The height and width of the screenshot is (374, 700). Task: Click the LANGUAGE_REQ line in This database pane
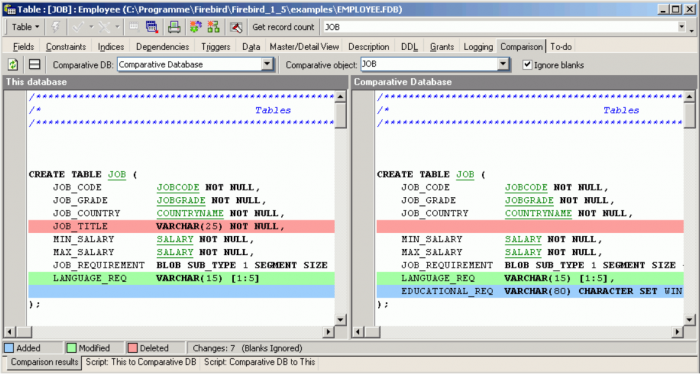[181, 278]
